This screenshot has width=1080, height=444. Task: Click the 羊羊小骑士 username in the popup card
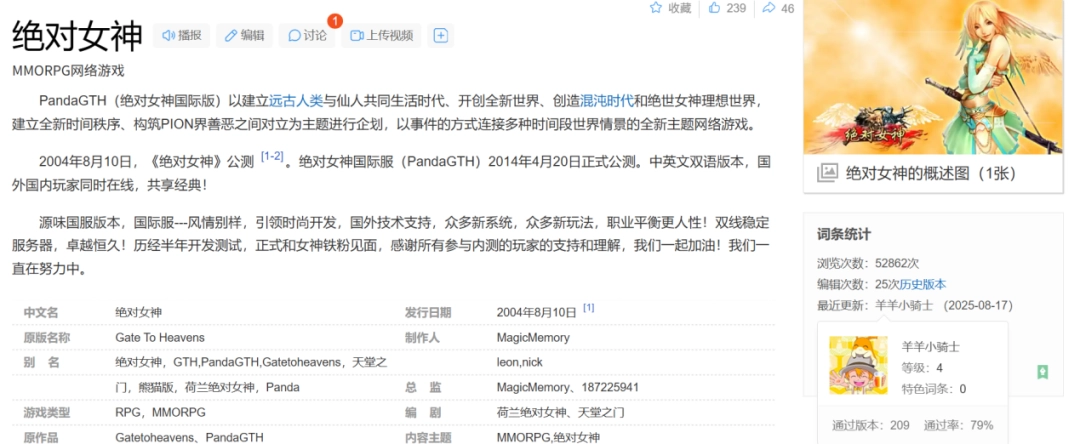pos(930,346)
